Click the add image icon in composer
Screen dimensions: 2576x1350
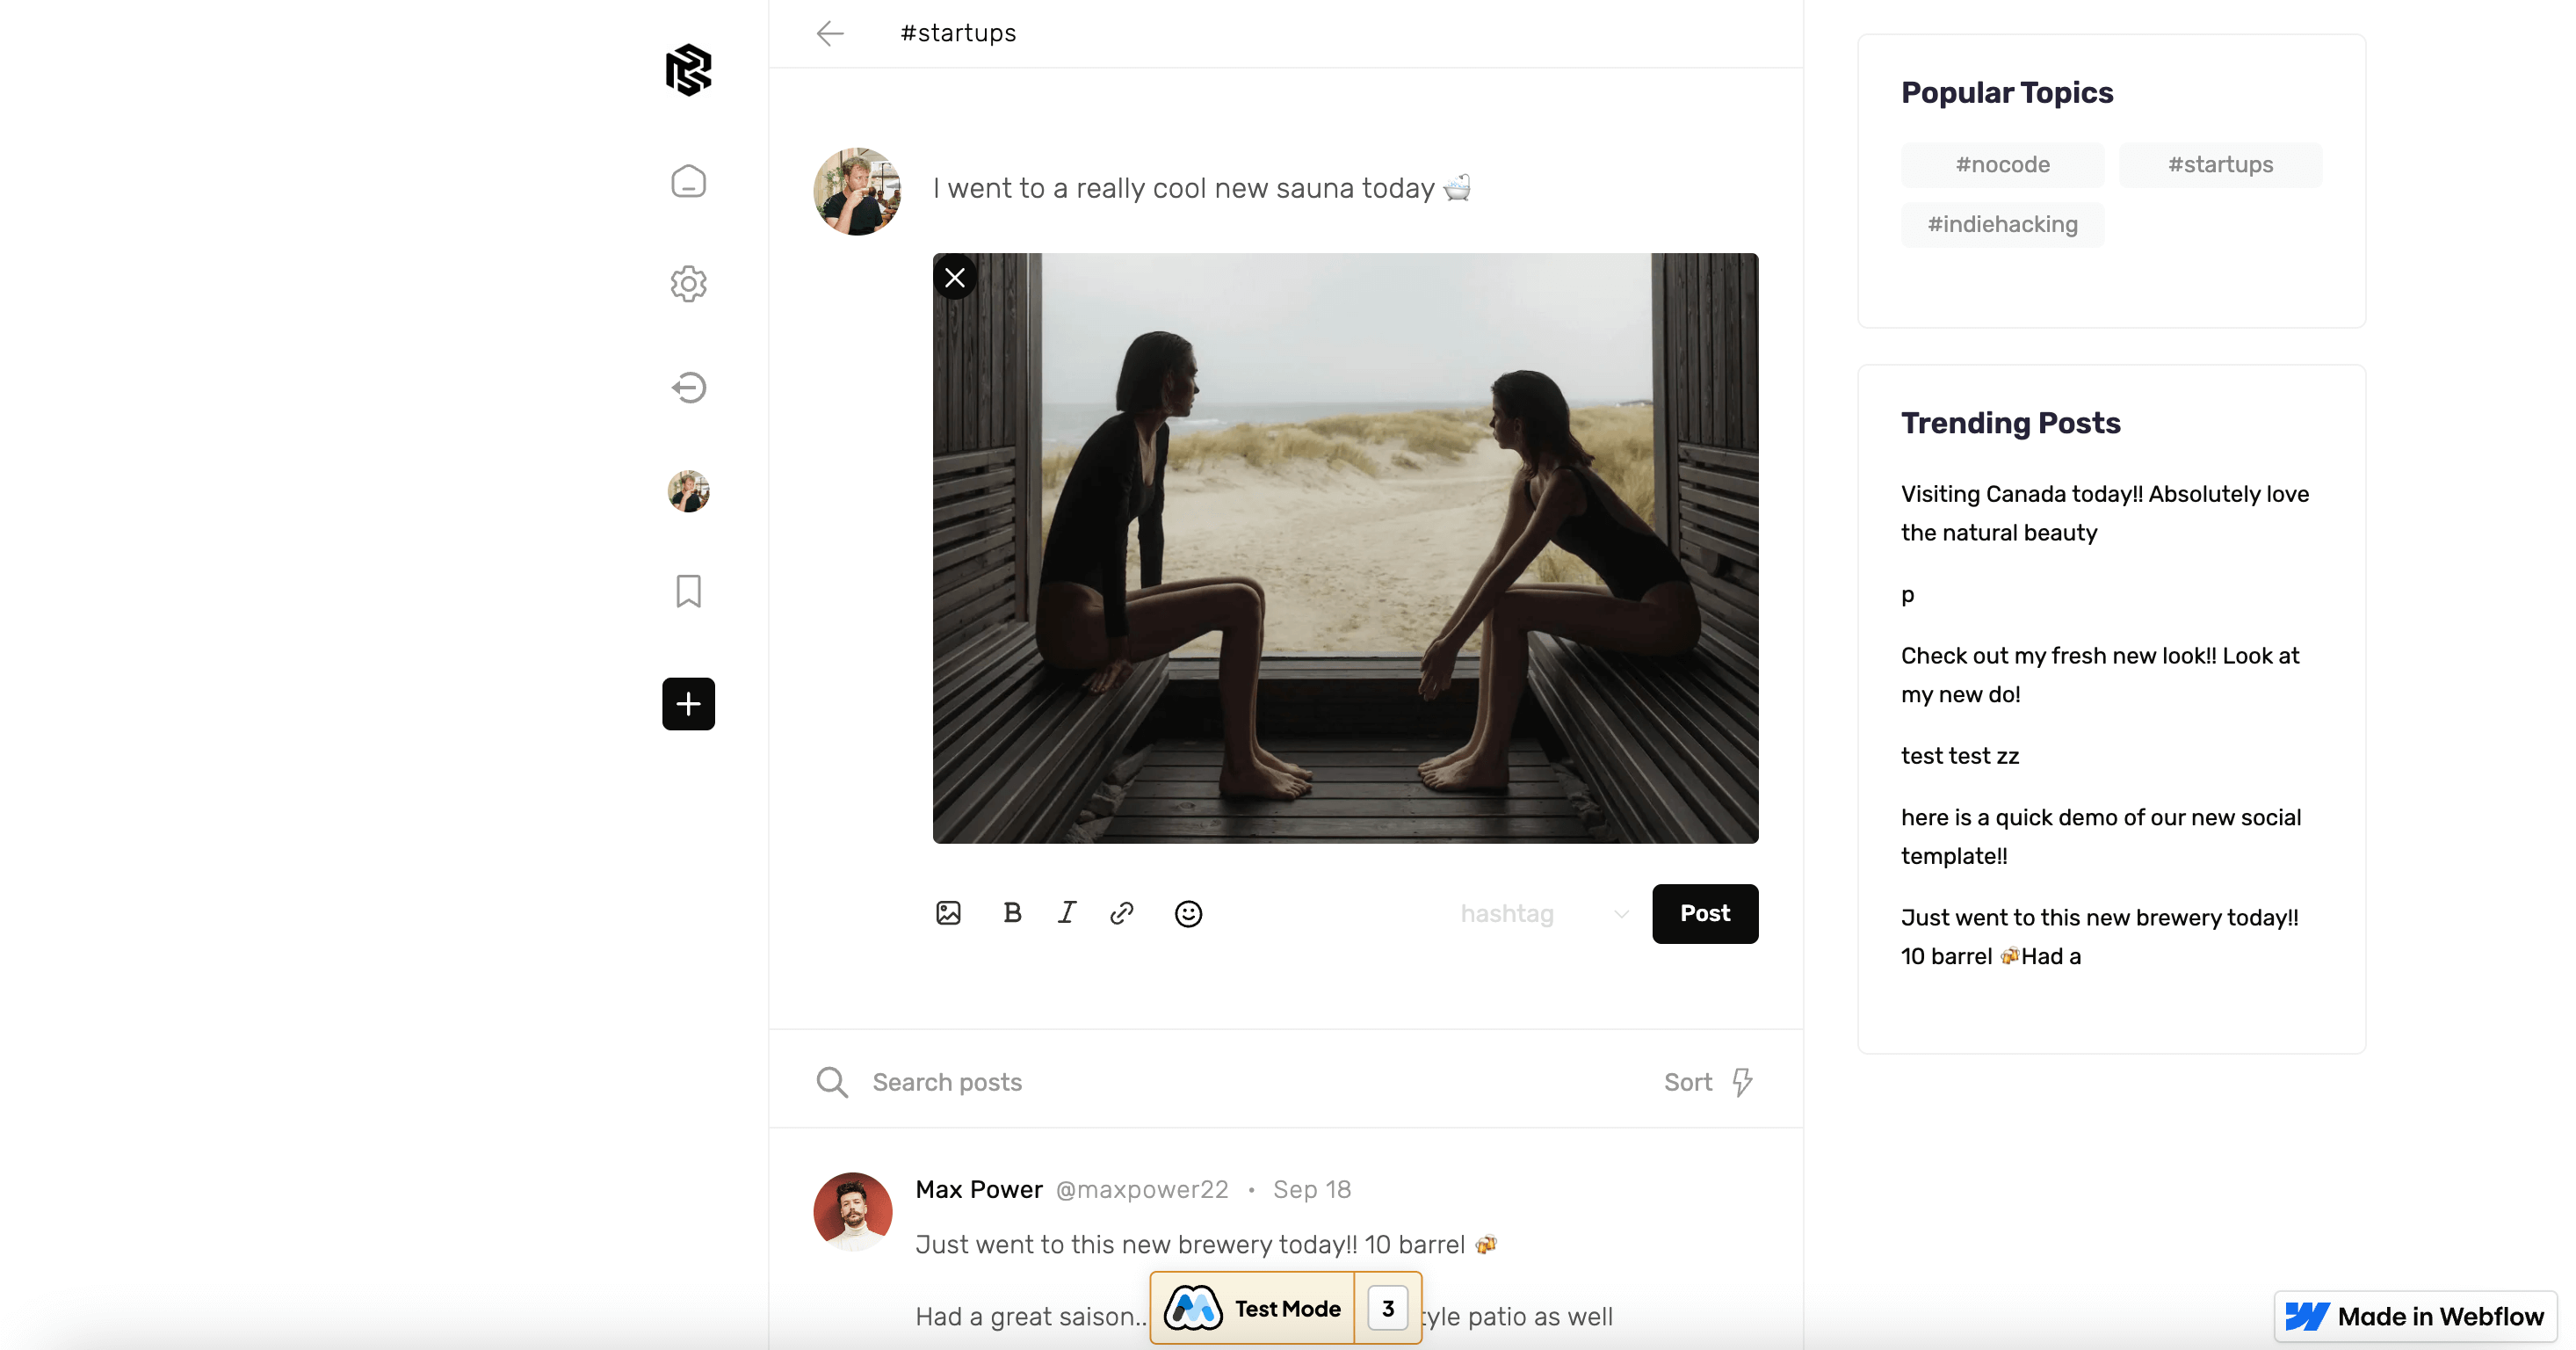point(948,913)
